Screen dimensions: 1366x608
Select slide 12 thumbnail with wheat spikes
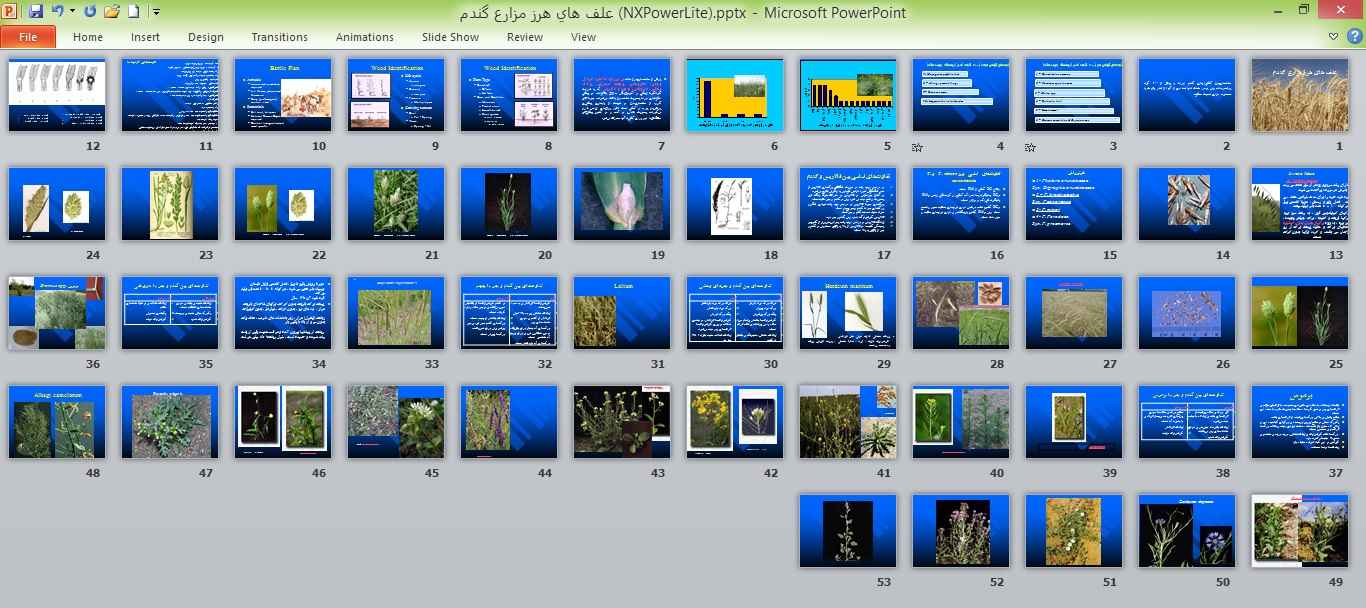[56, 95]
